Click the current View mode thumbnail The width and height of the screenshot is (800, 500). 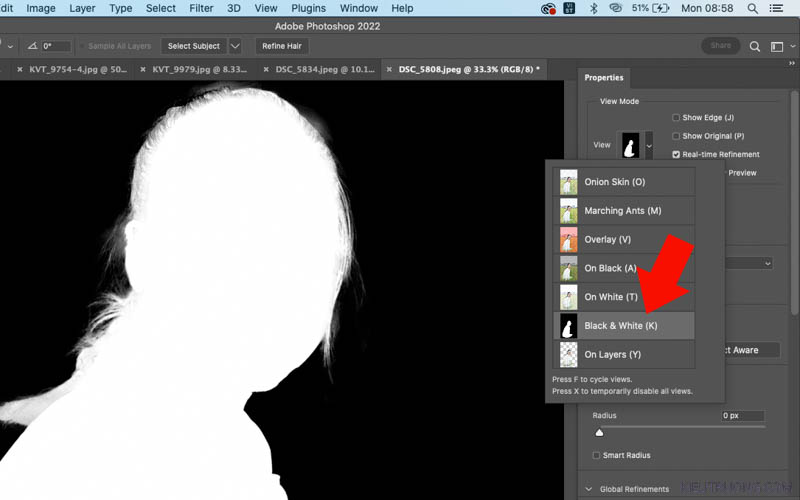[631, 145]
